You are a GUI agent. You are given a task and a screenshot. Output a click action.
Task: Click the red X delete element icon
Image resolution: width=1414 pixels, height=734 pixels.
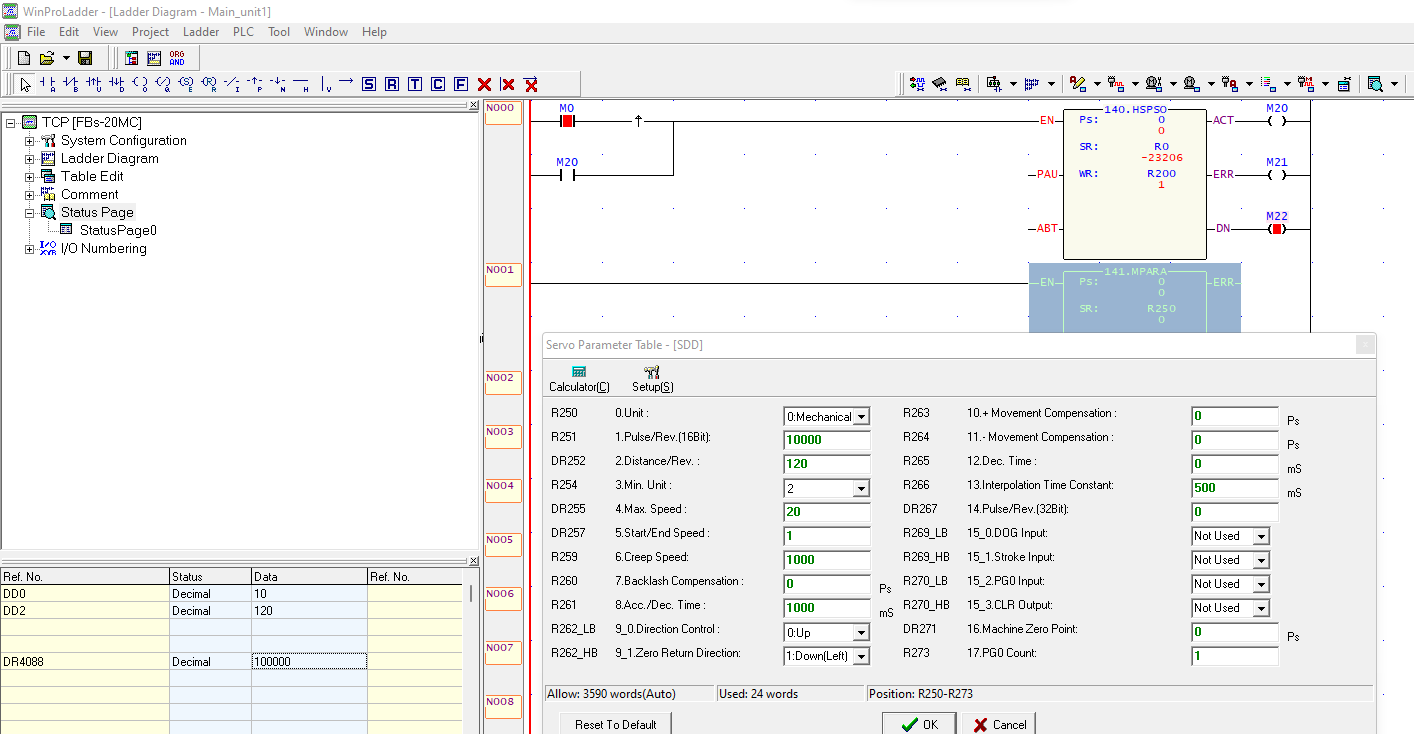[x=485, y=84]
